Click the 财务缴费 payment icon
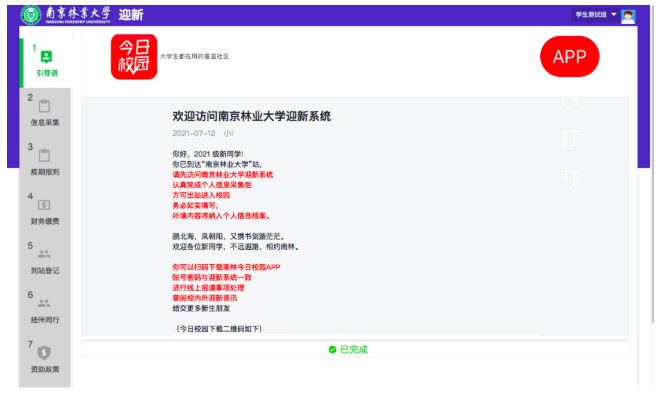Image resolution: width=660 pixels, height=405 pixels. pyautogui.click(x=45, y=205)
